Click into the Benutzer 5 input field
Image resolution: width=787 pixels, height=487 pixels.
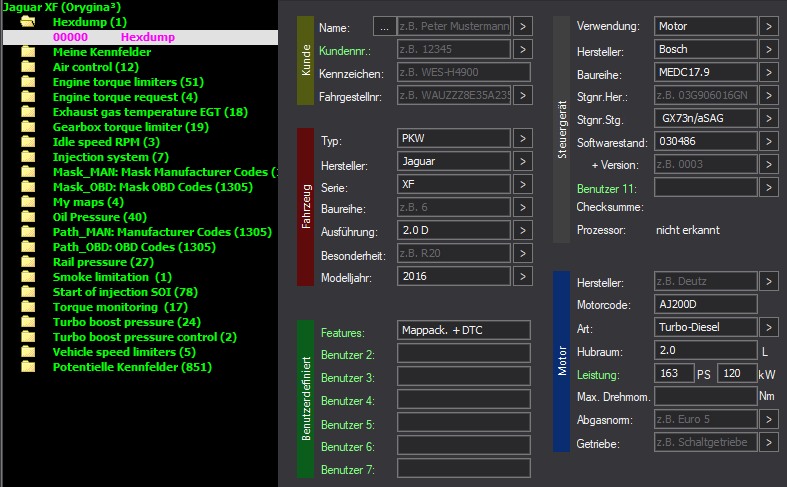coord(464,422)
